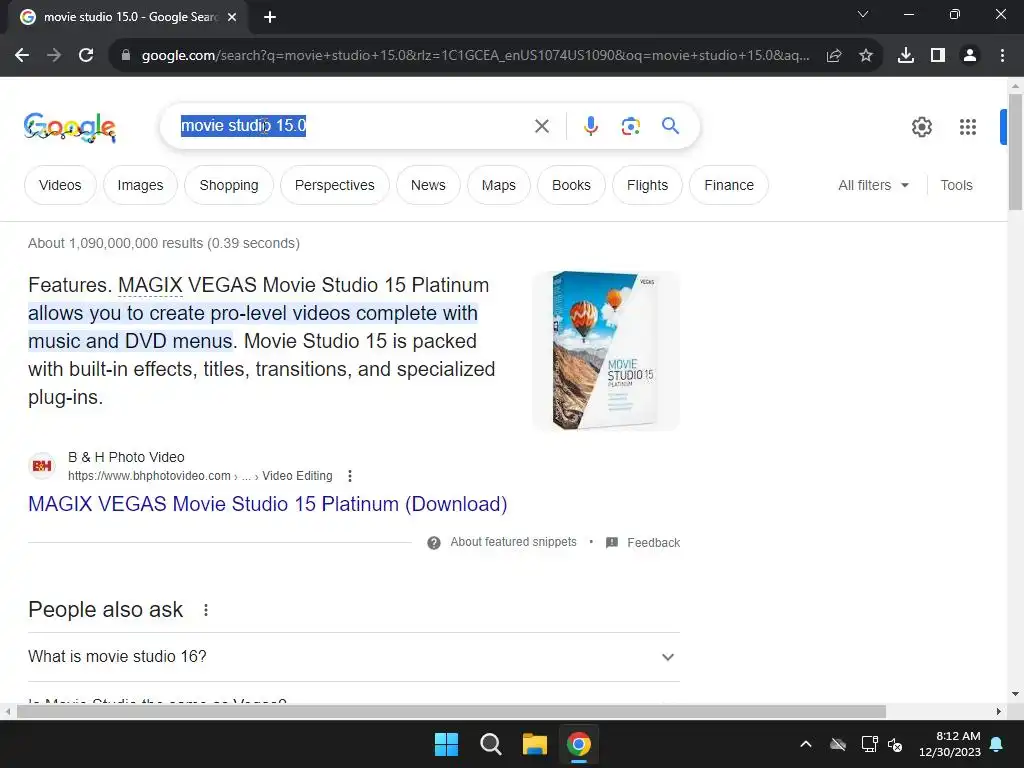
Task: Open the tab search chevron in title bar
Action: (863, 14)
